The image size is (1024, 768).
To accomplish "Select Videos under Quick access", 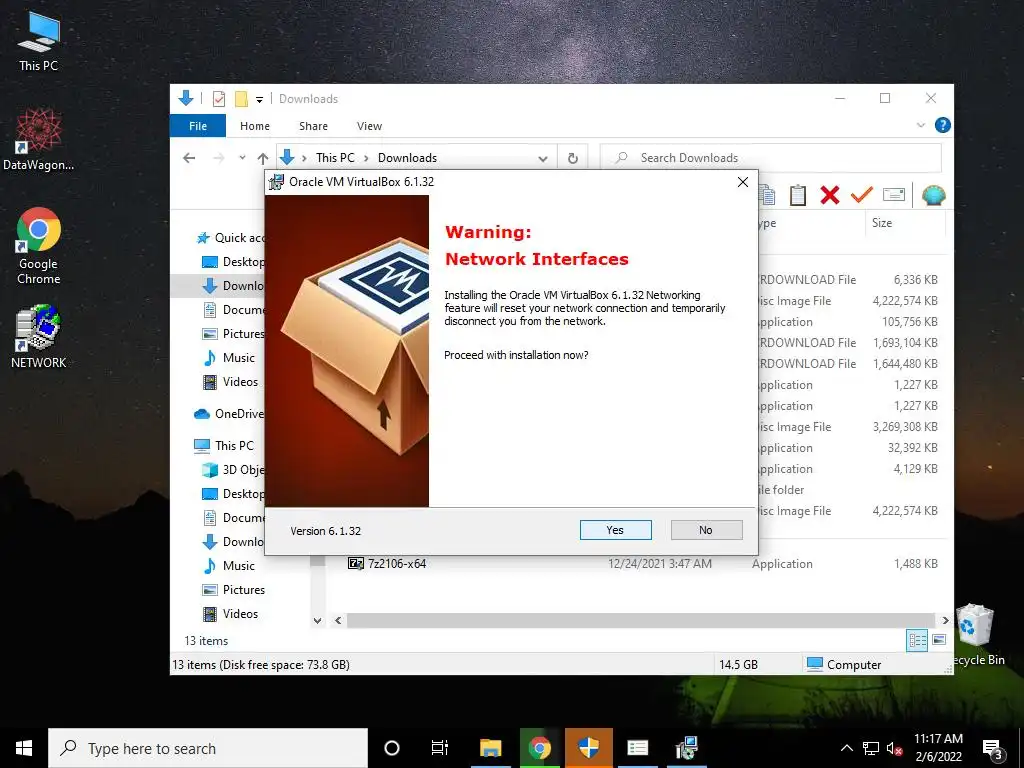I will click(231, 382).
